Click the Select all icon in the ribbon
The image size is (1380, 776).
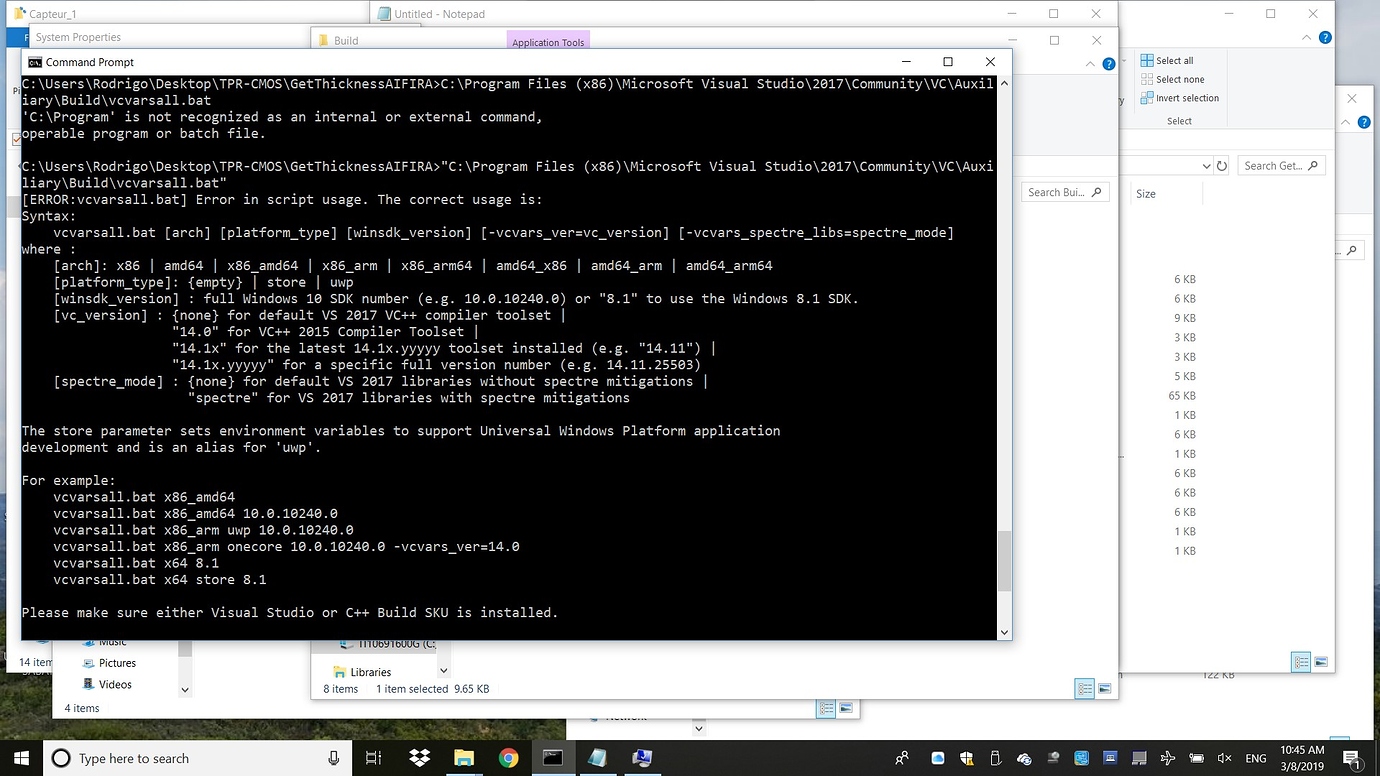(1147, 60)
